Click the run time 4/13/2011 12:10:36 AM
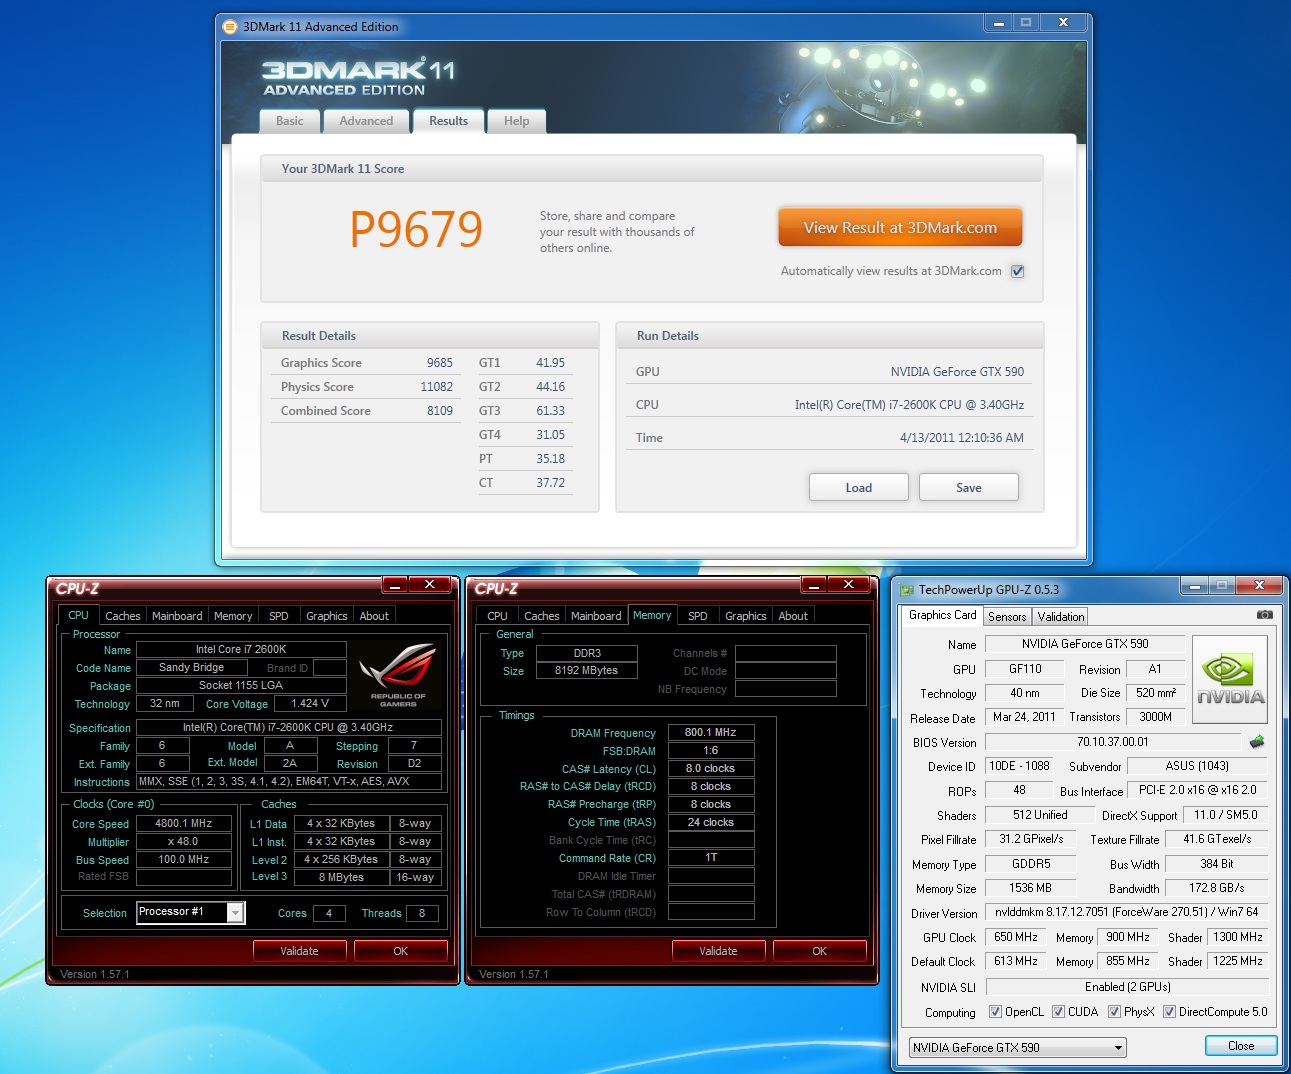This screenshot has height=1074, width=1291. coord(962,438)
